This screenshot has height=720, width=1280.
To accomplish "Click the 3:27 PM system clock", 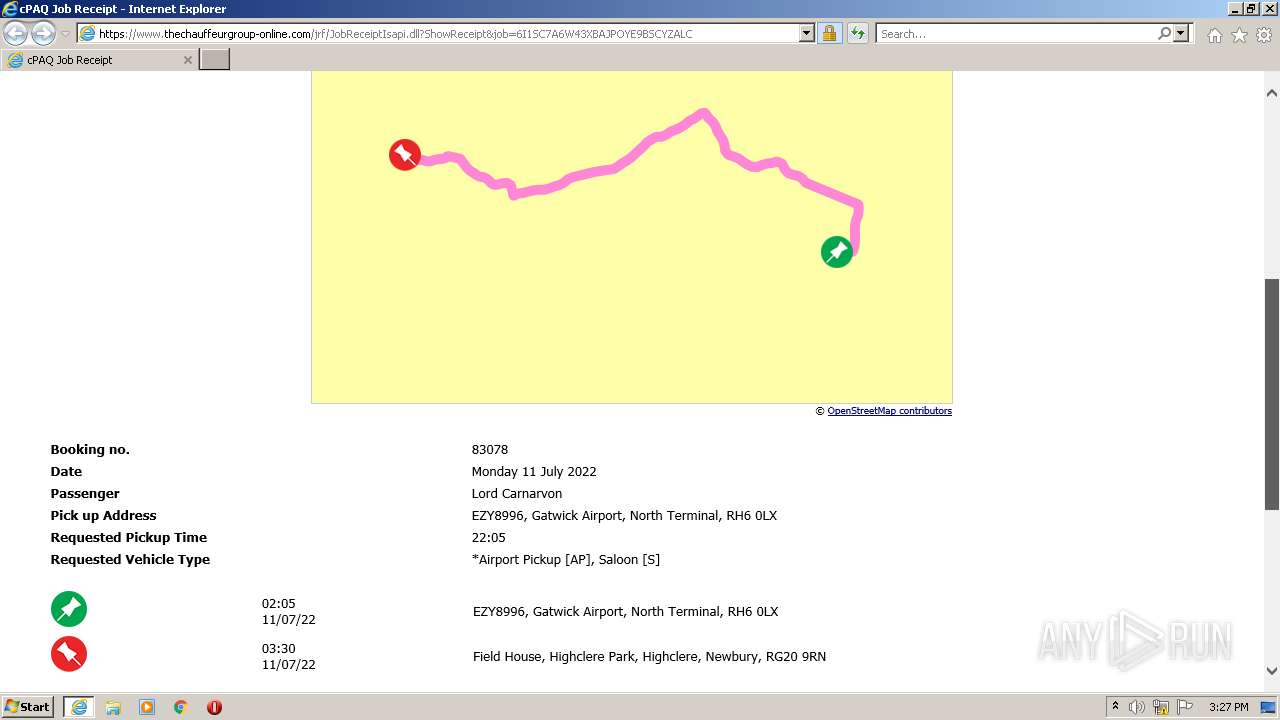I will [x=1228, y=707].
